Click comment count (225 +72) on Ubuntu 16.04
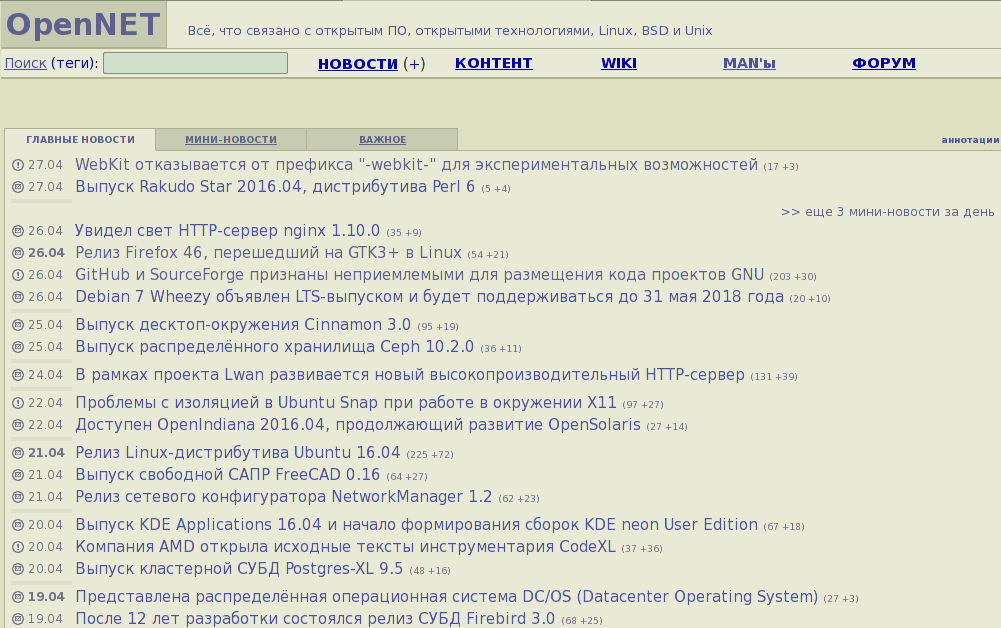 pos(430,455)
